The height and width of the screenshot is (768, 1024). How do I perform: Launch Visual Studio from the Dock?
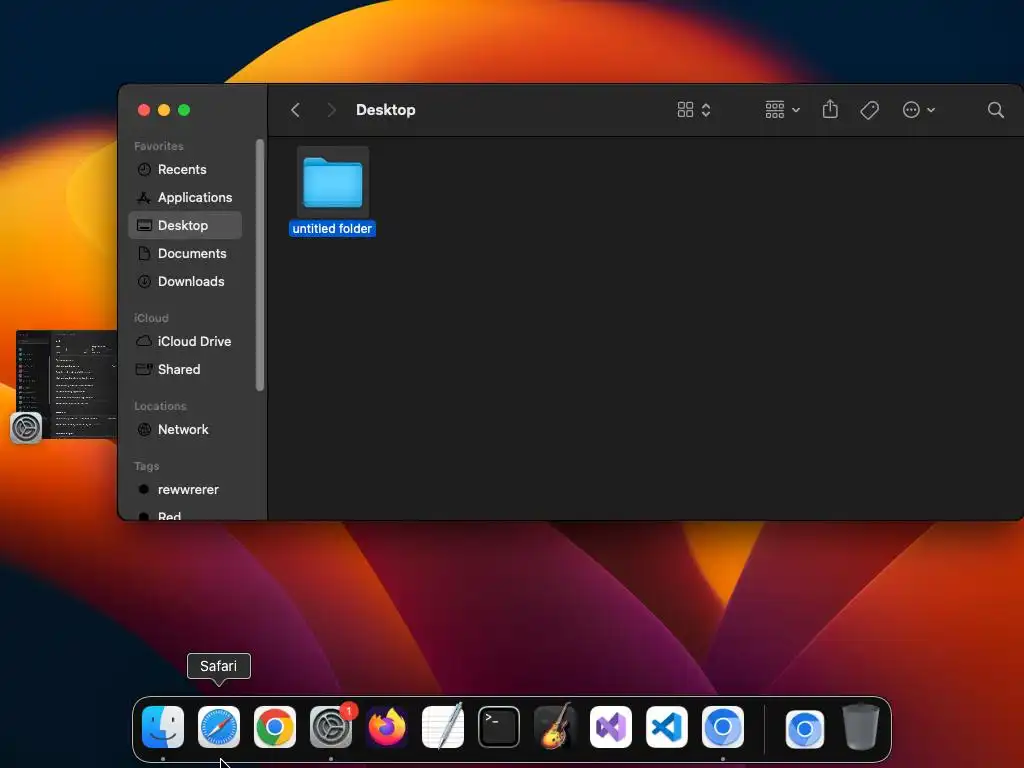tap(611, 727)
